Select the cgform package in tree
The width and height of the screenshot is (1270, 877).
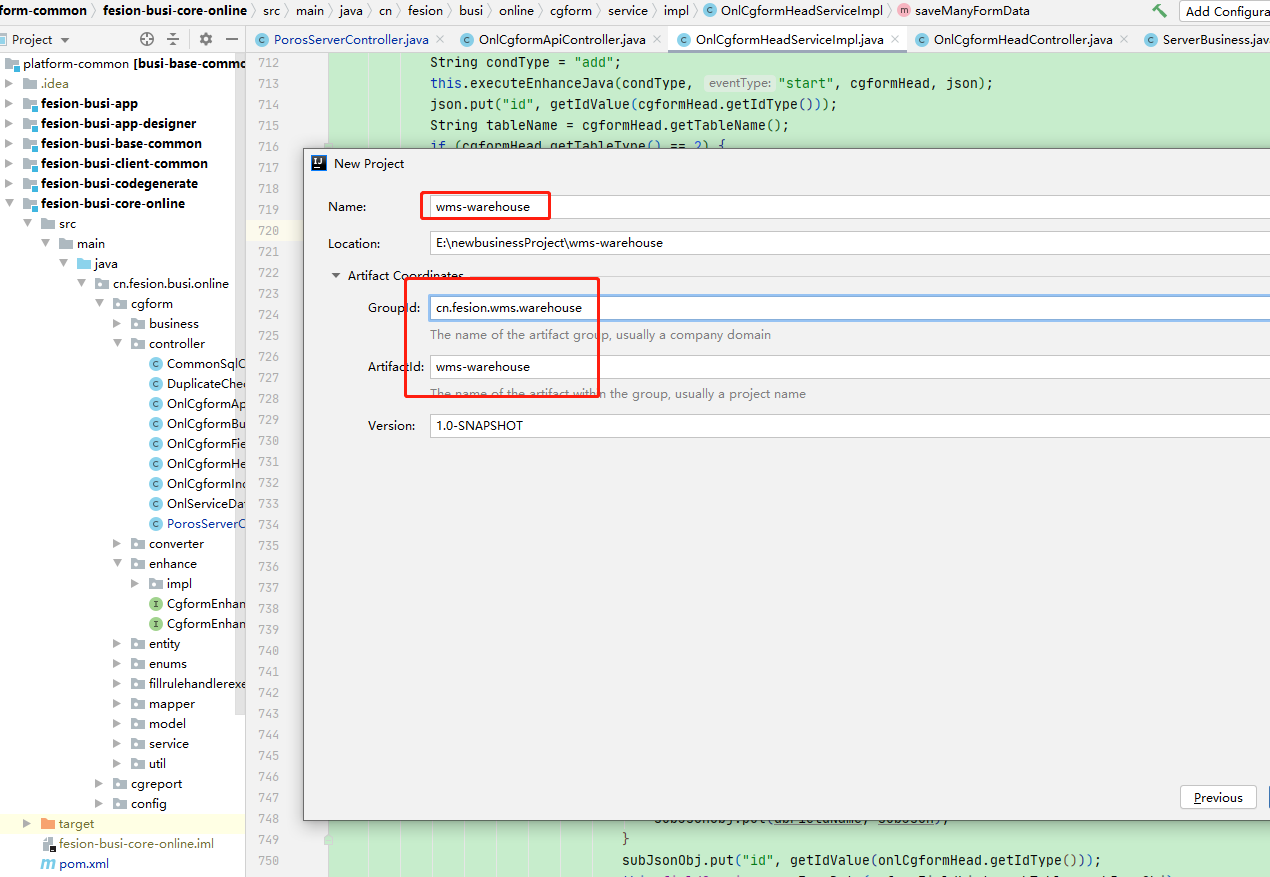(x=151, y=303)
